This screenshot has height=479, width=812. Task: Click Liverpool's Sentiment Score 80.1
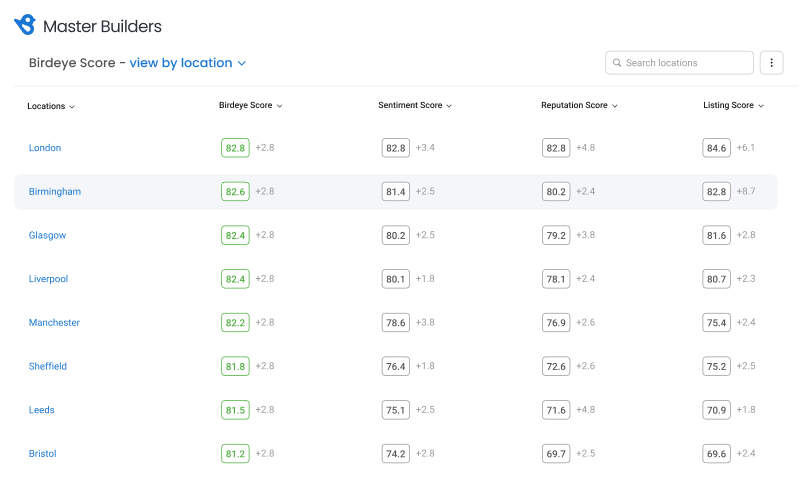click(x=396, y=279)
